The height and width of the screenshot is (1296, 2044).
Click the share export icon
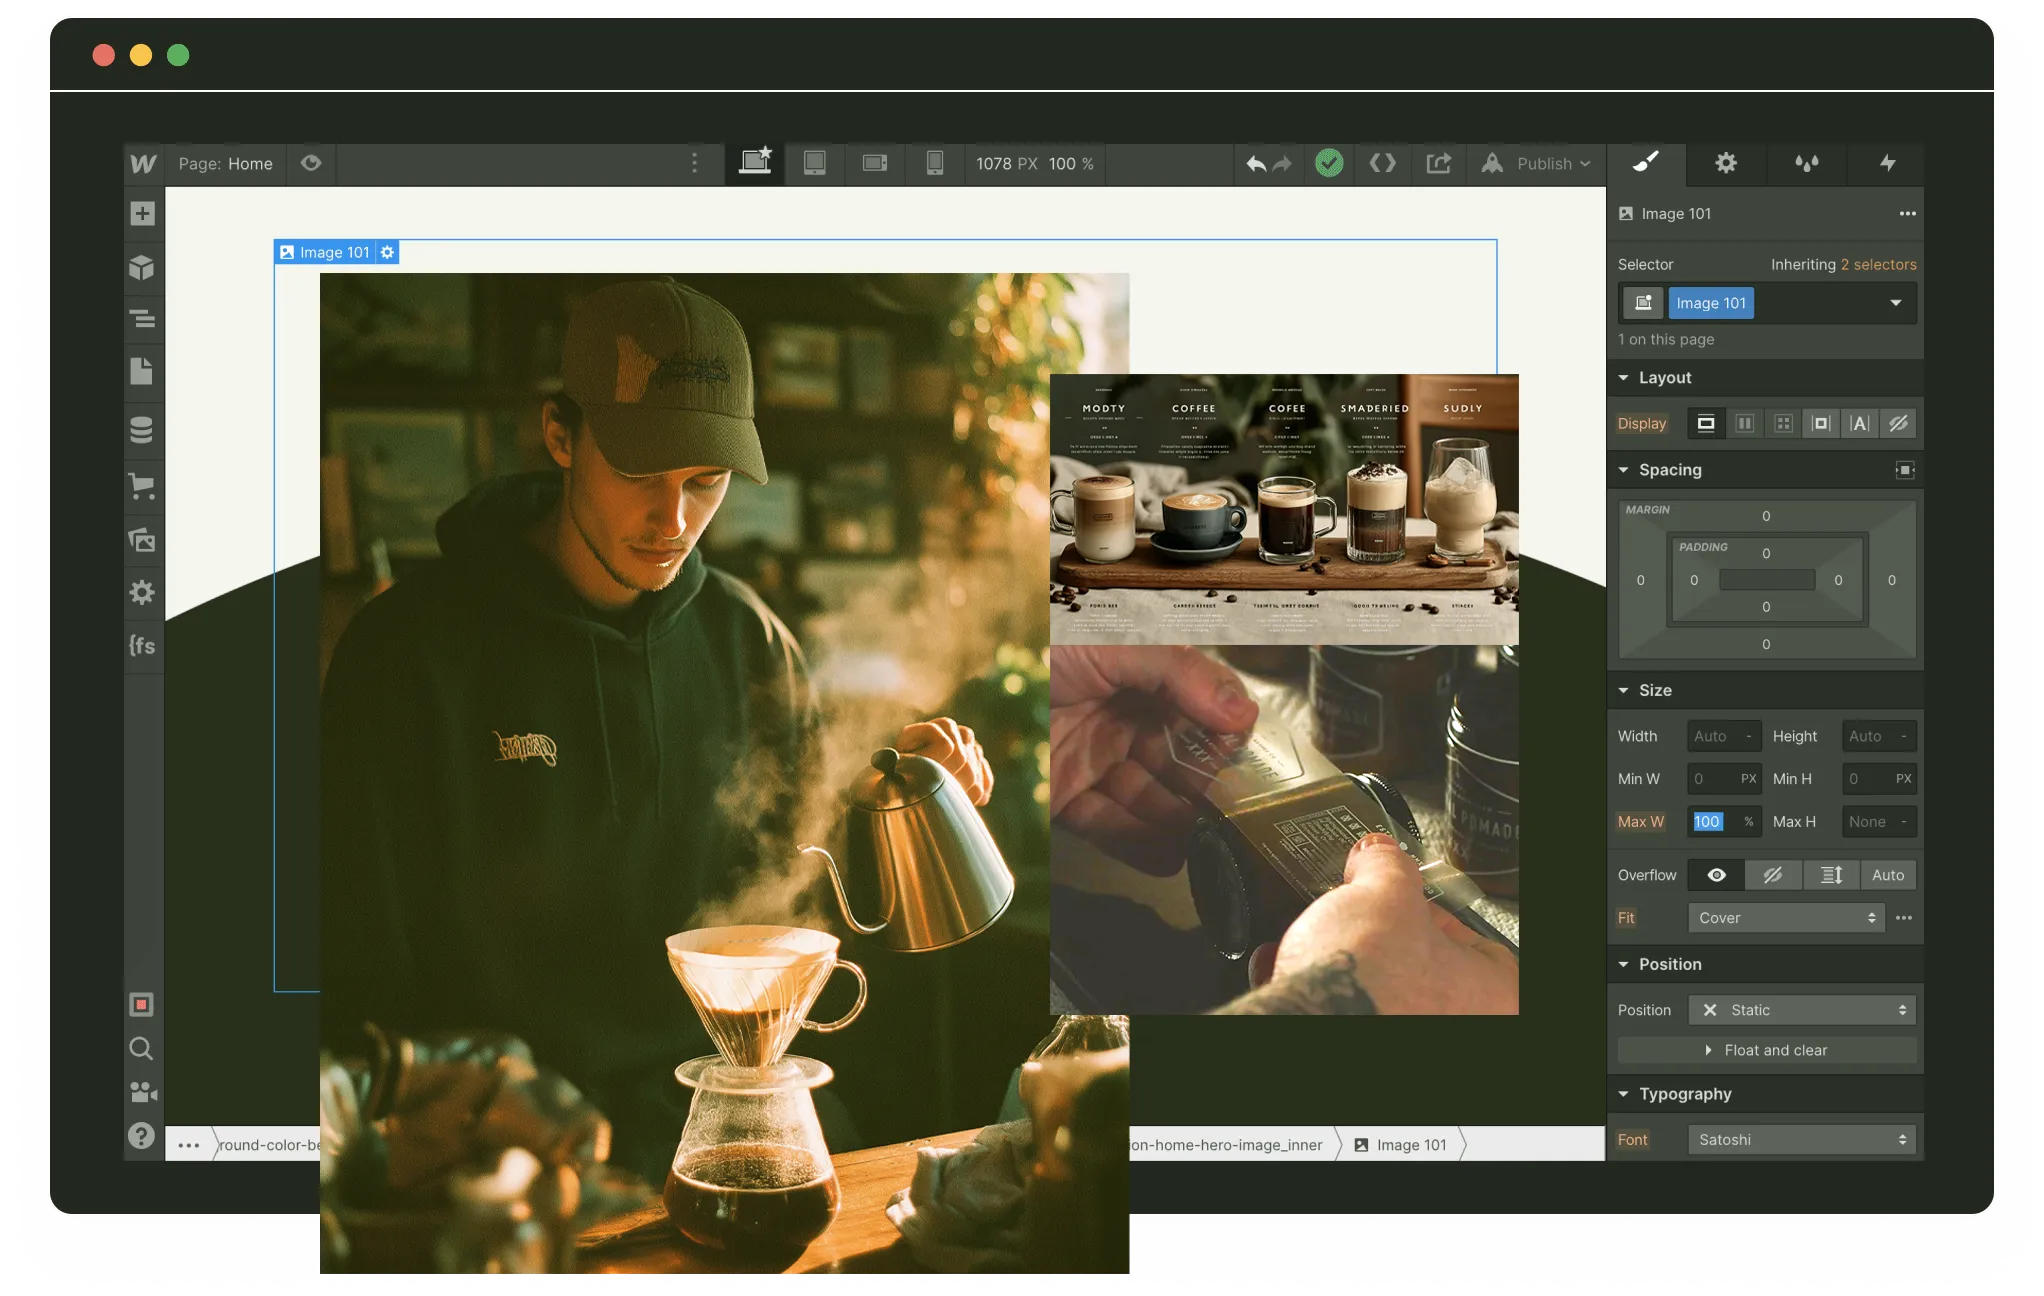[1439, 163]
